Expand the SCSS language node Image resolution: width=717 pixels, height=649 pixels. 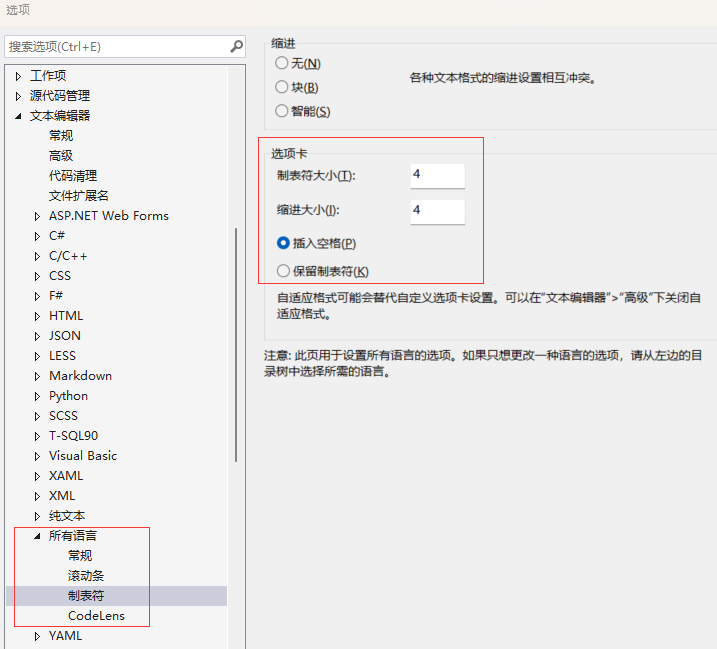pyautogui.click(x=37, y=416)
